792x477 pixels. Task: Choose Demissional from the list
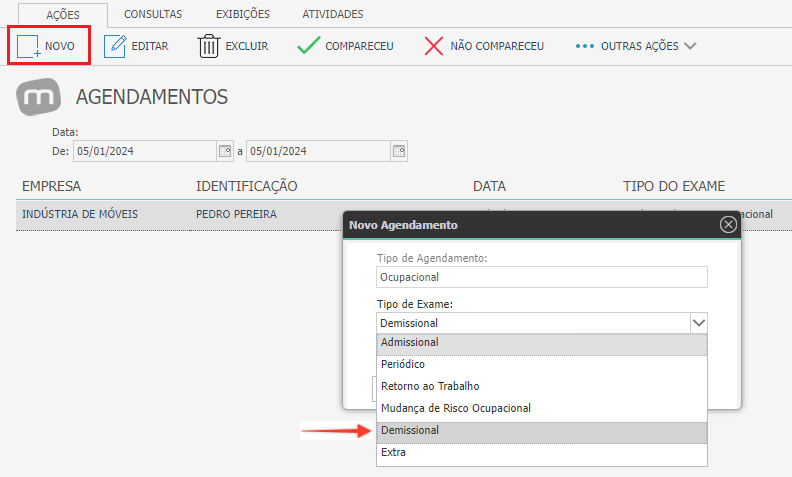pyautogui.click(x=542, y=431)
